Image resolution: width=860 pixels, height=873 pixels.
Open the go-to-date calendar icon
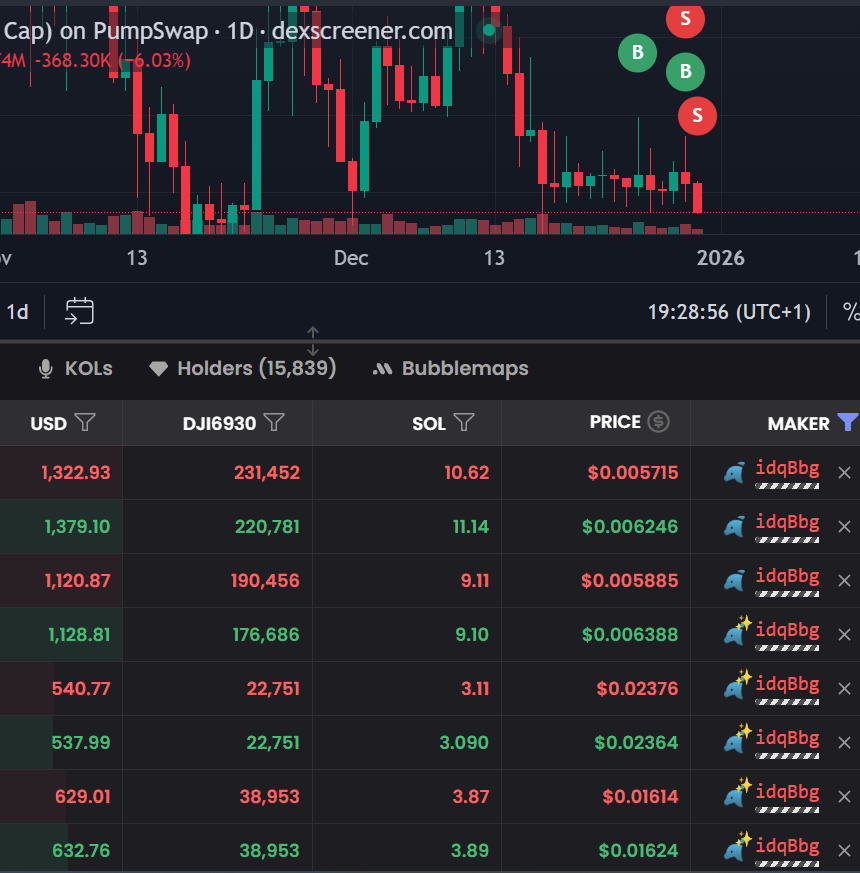coord(80,311)
